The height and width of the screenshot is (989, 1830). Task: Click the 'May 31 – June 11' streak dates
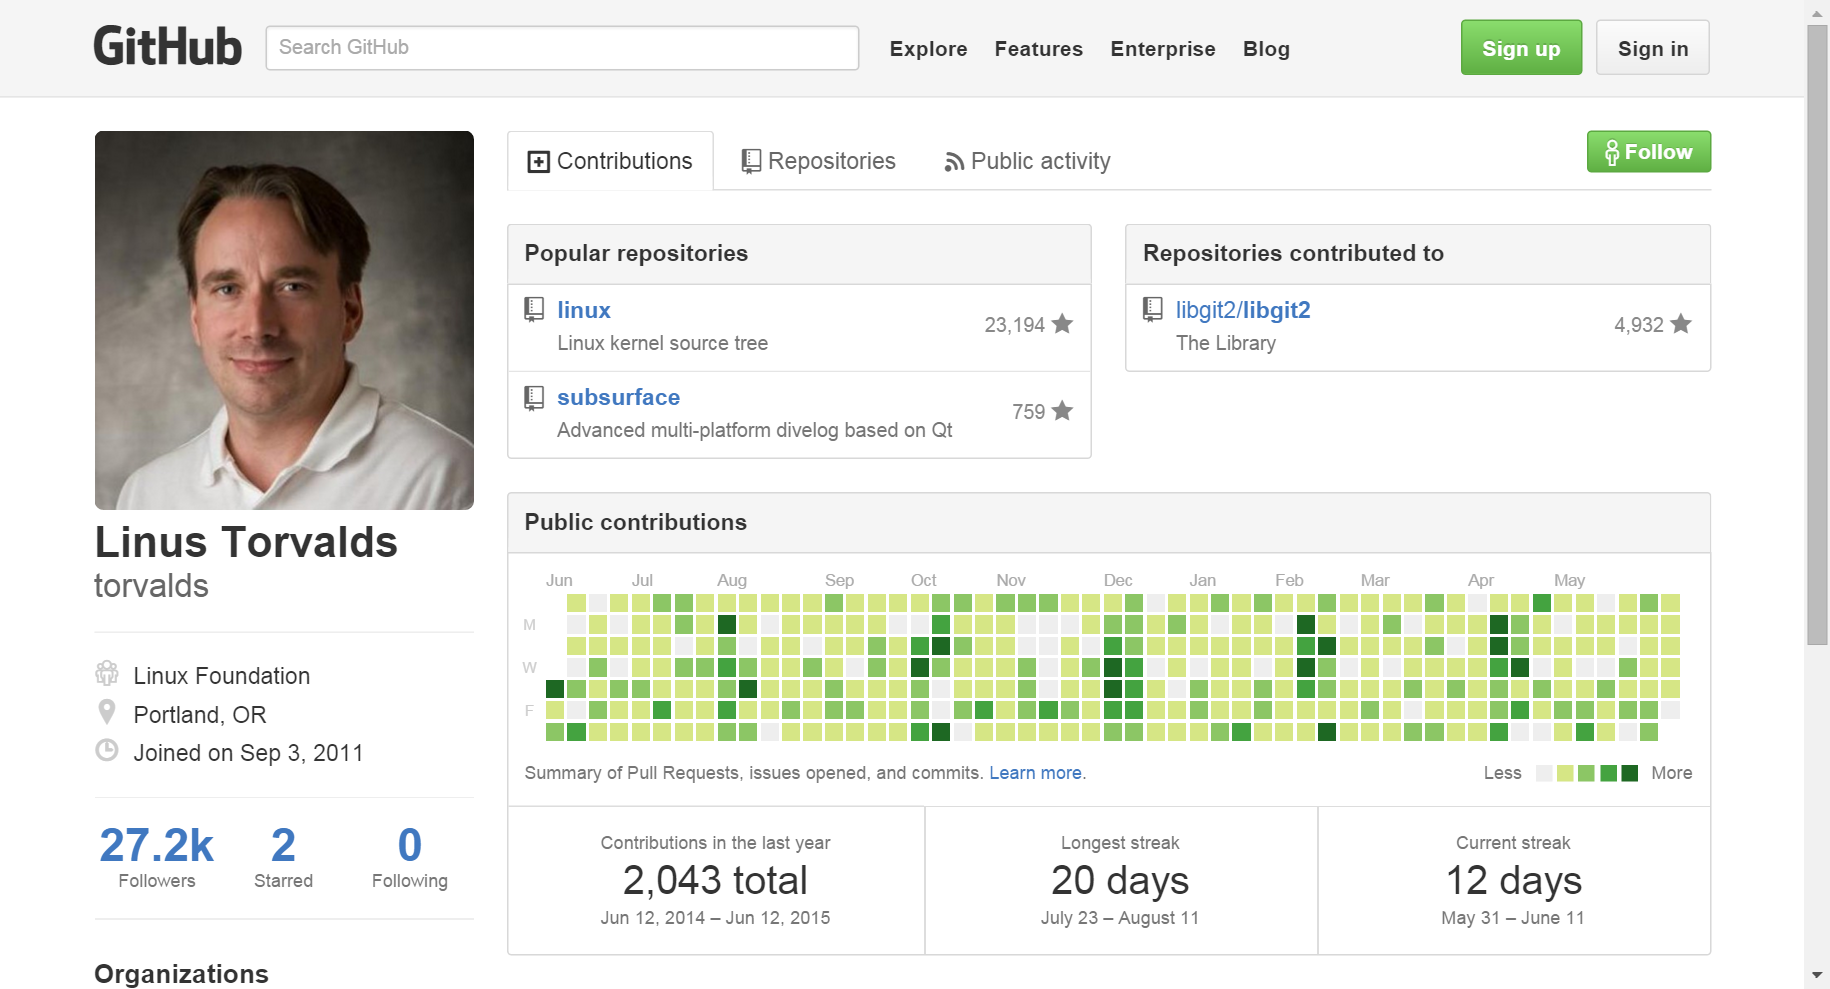(x=1512, y=918)
